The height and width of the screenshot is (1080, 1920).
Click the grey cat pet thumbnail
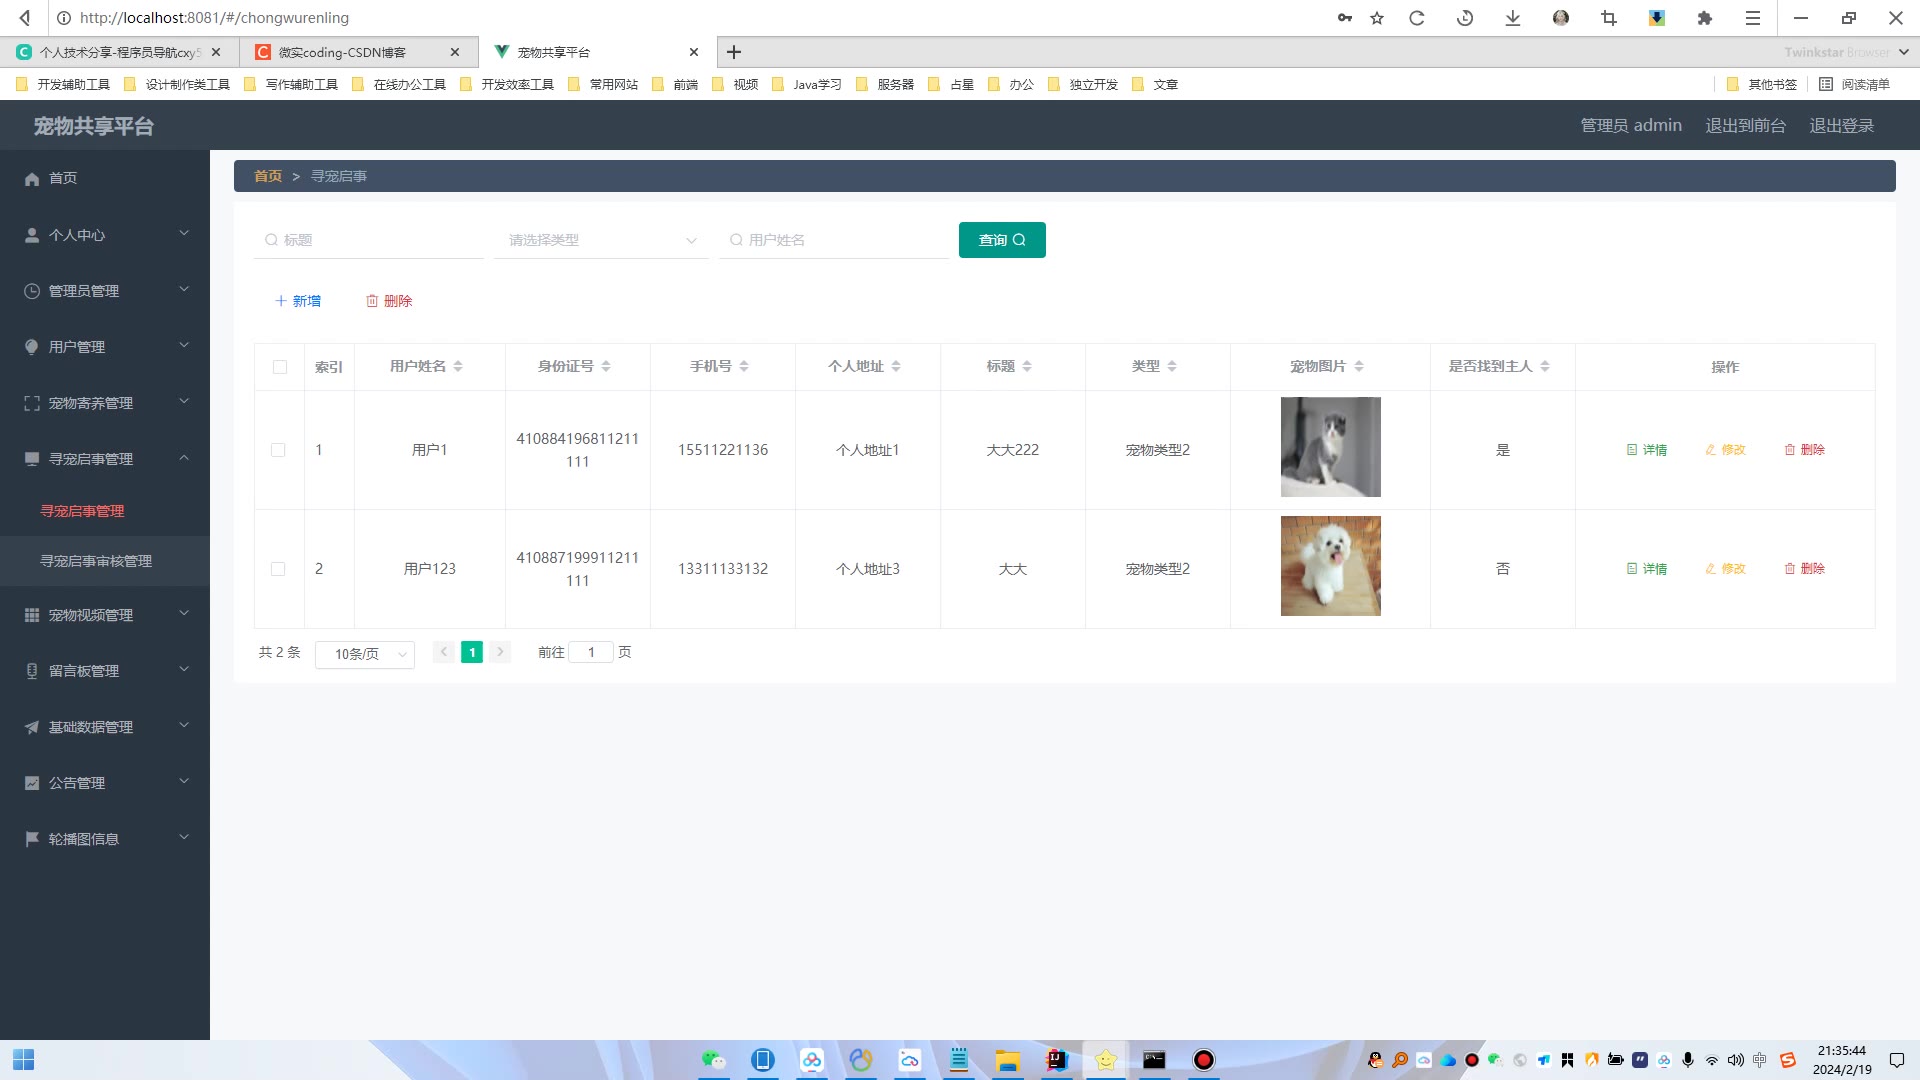pyautogui.click(x=1330, y=447)
